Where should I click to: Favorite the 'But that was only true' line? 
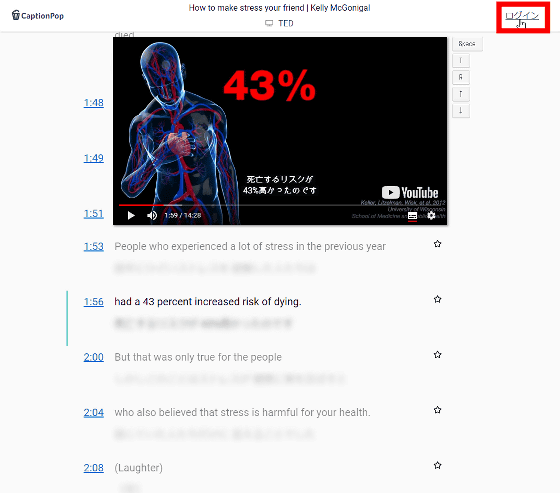coord(438,355)
